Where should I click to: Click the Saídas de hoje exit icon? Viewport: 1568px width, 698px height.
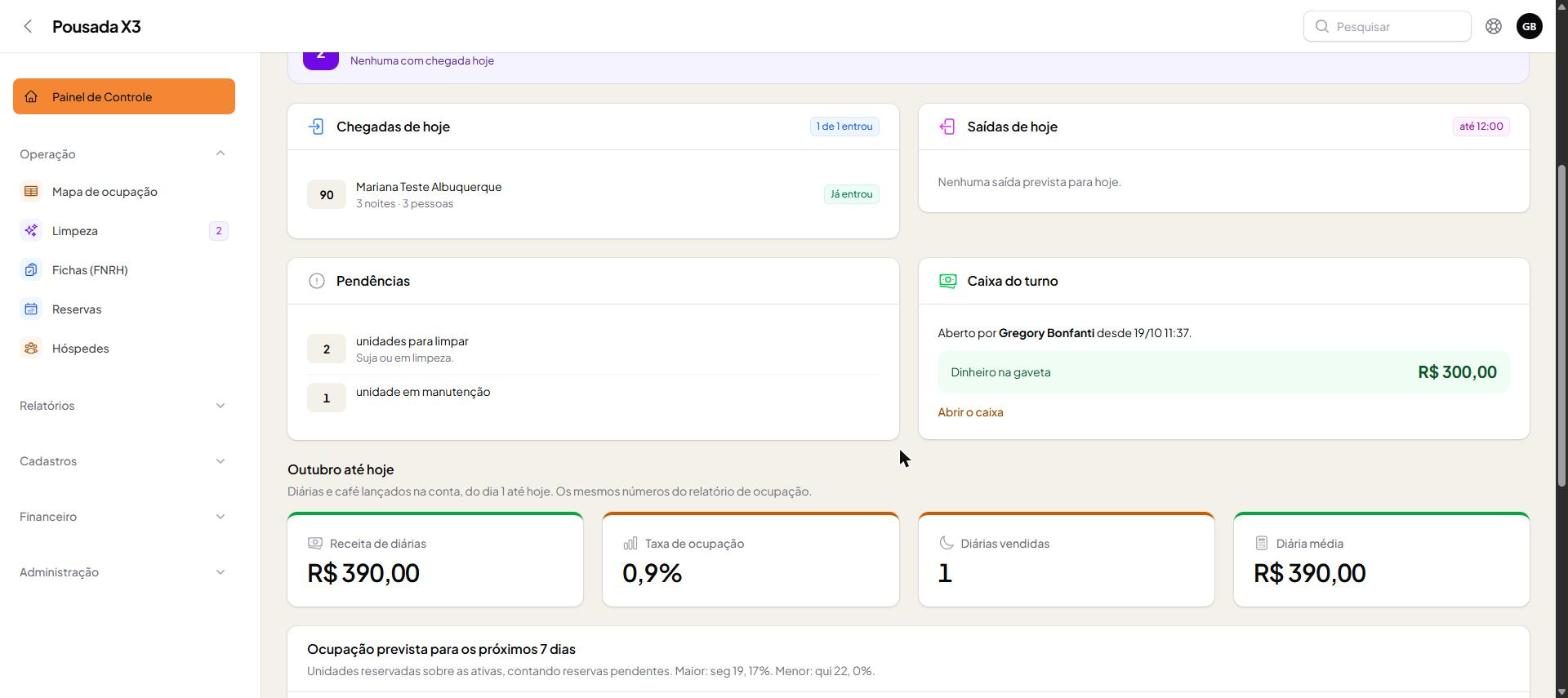click(x=947, y=127)
